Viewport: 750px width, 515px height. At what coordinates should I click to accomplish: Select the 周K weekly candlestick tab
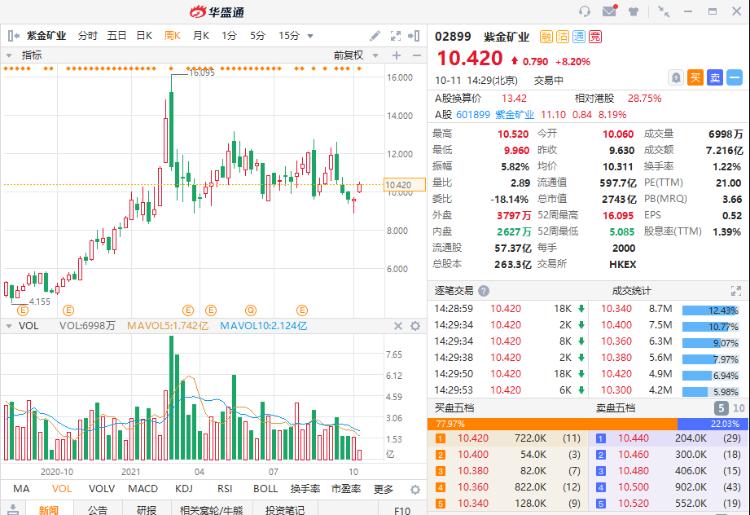(x=172, y=36)
